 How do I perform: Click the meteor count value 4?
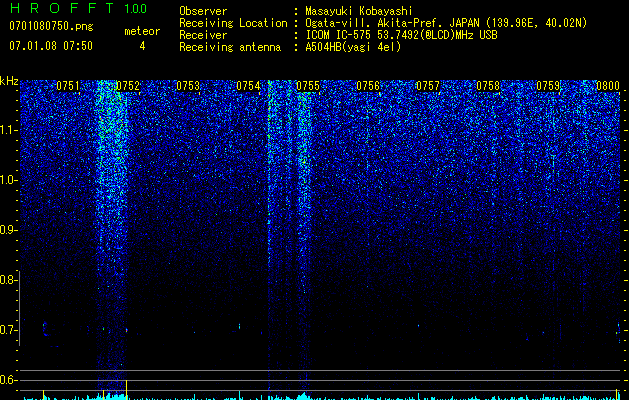(x=142, y=46)
